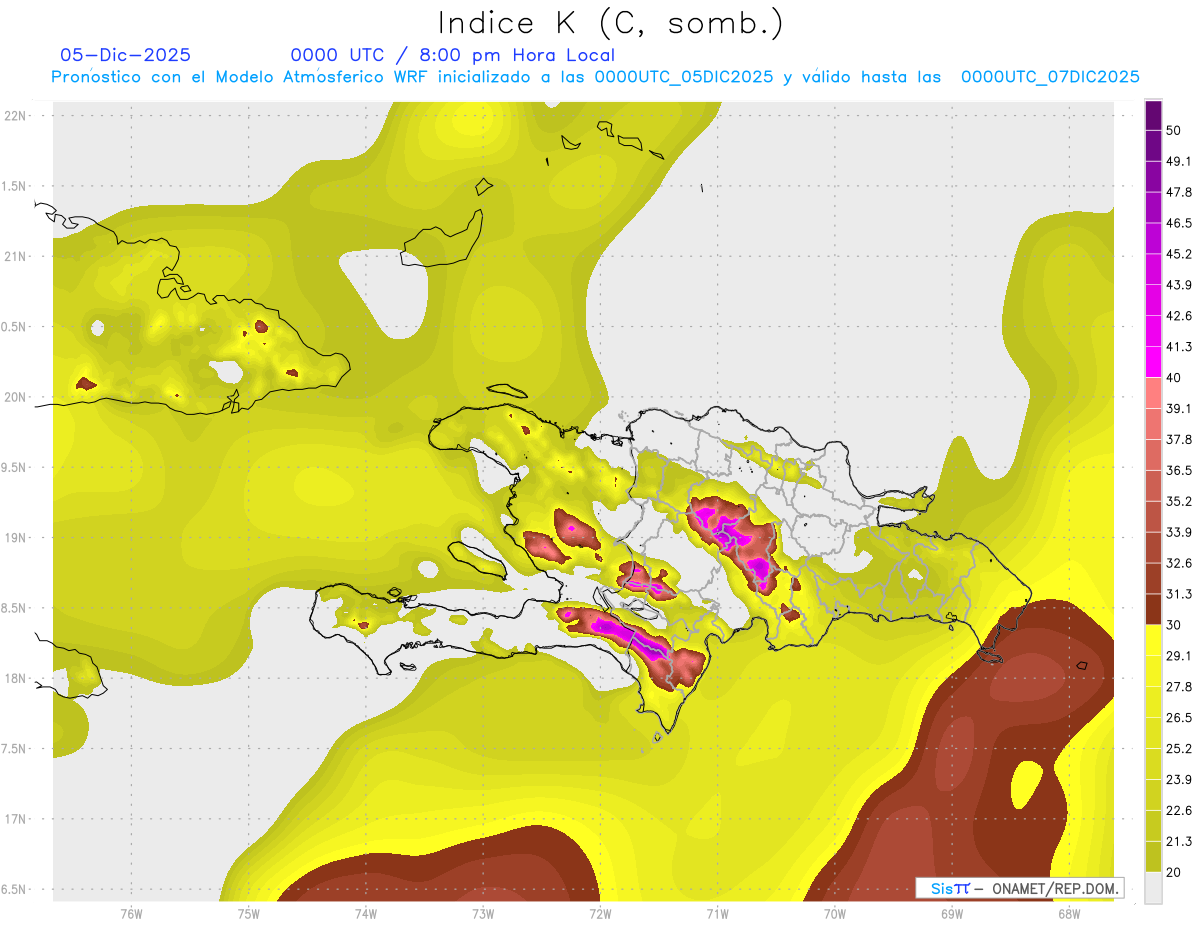
Task: Click the 68W longitude axis label
Action: tap(1068, 912)
